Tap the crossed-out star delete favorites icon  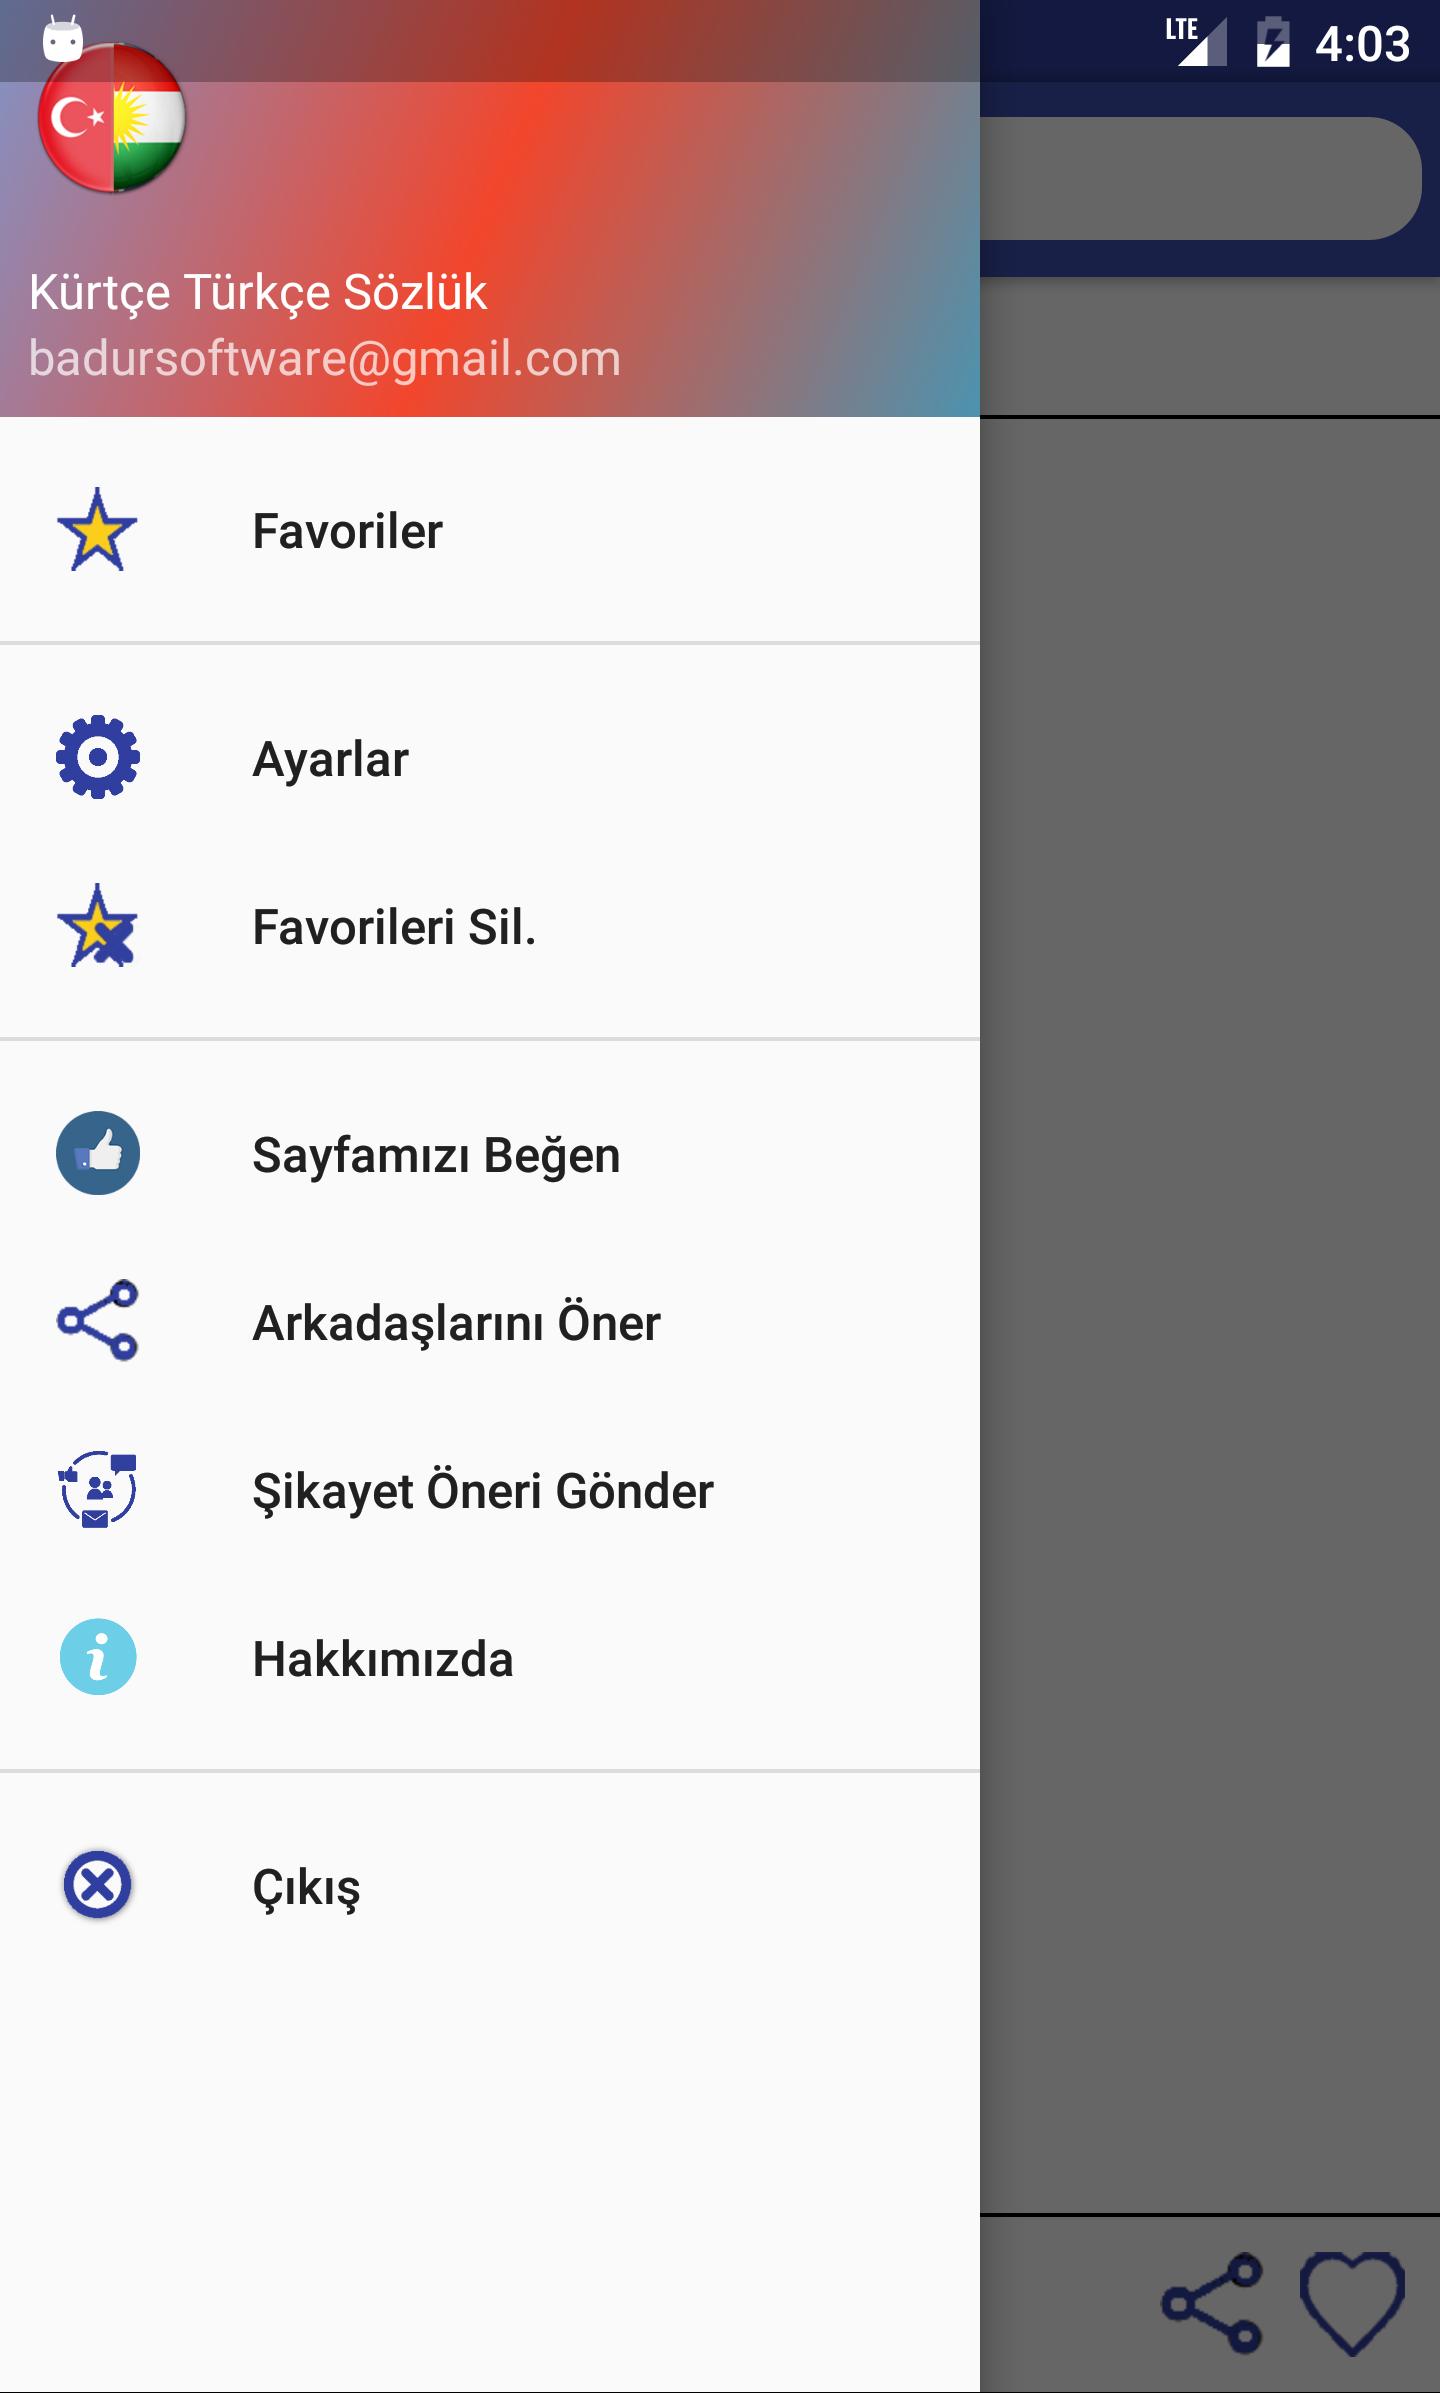pos(97,925)
